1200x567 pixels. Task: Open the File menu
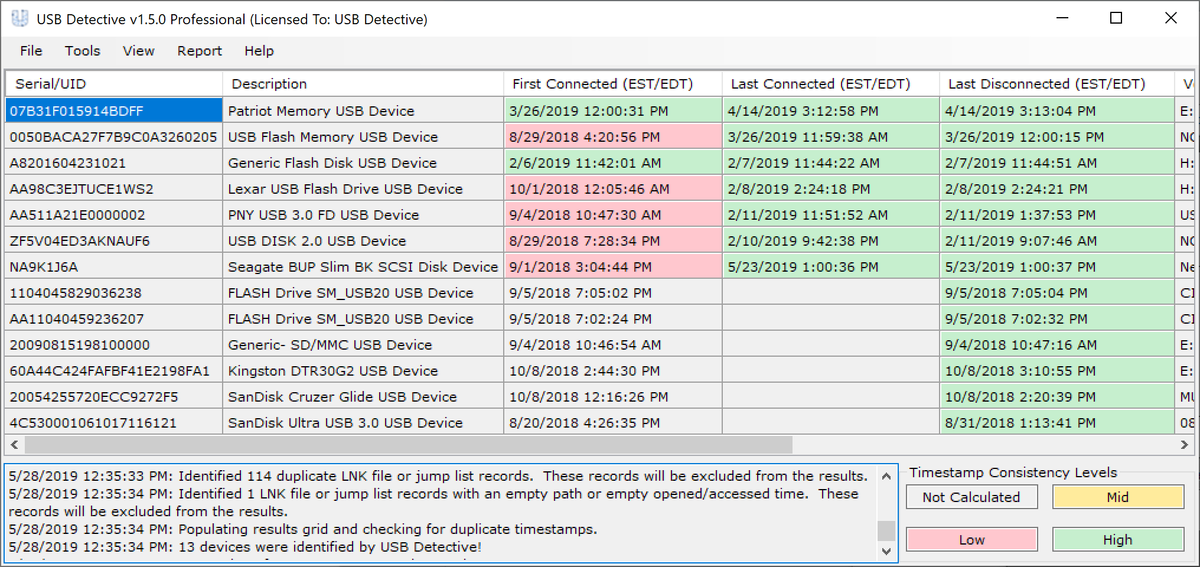pyautogui.click(x=31, y=51)
